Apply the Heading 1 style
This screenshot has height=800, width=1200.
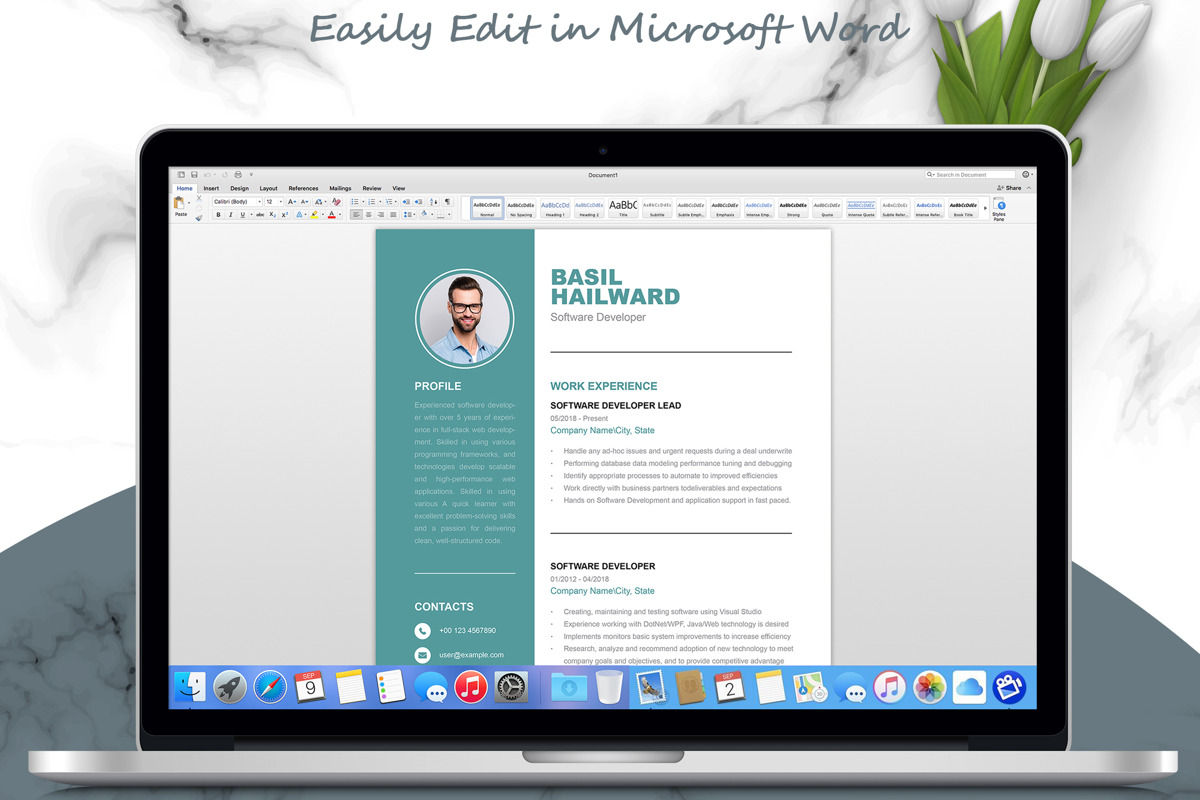555,208
